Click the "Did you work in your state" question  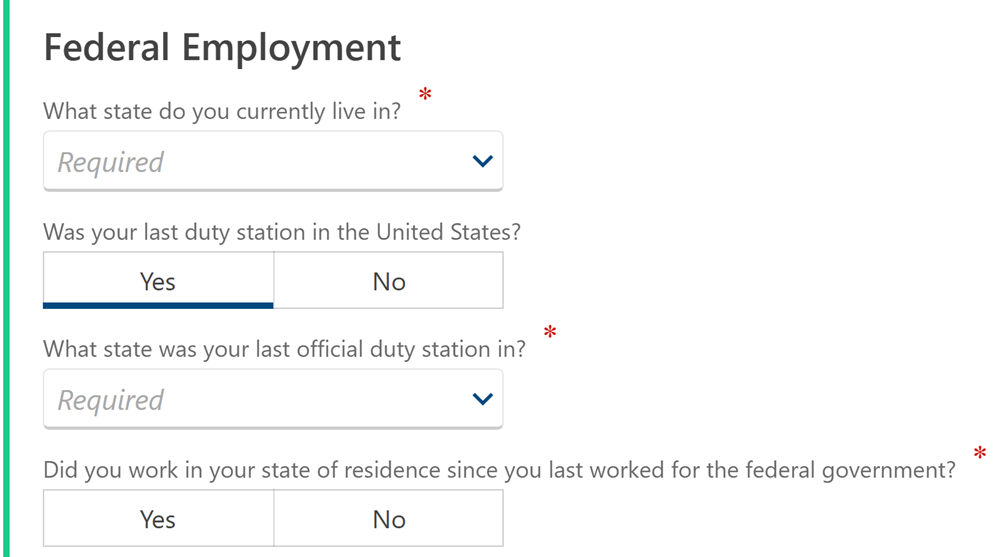click(x=499, y=470)
